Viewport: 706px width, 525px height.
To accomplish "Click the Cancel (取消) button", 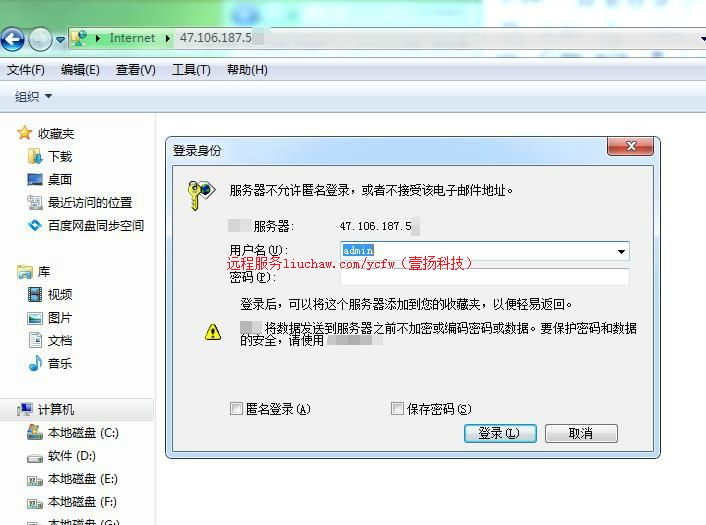I will (x=581, y=433).
